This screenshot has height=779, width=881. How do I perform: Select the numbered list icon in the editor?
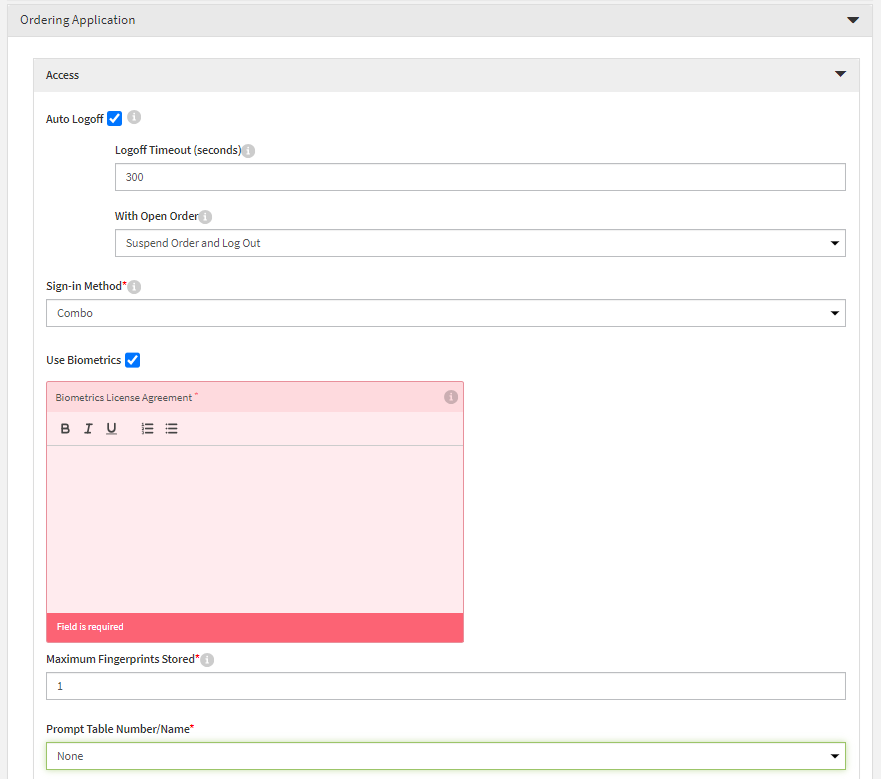[146, 428]
